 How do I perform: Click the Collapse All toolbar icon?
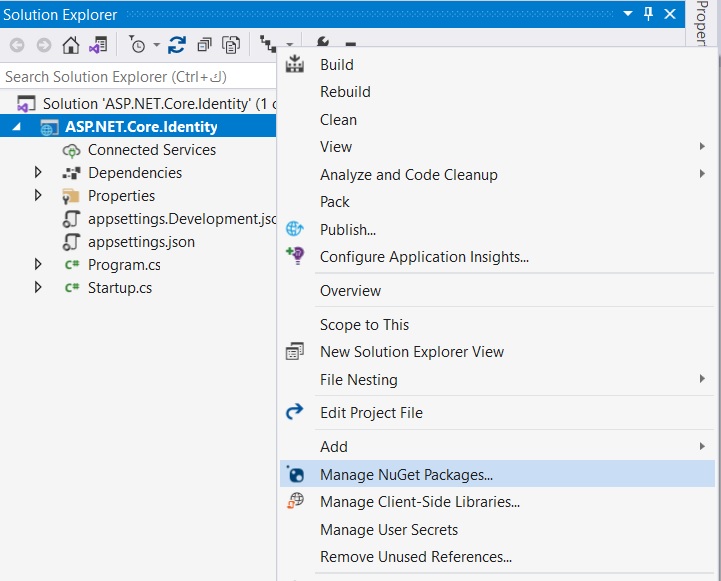[x=204, y=45]
